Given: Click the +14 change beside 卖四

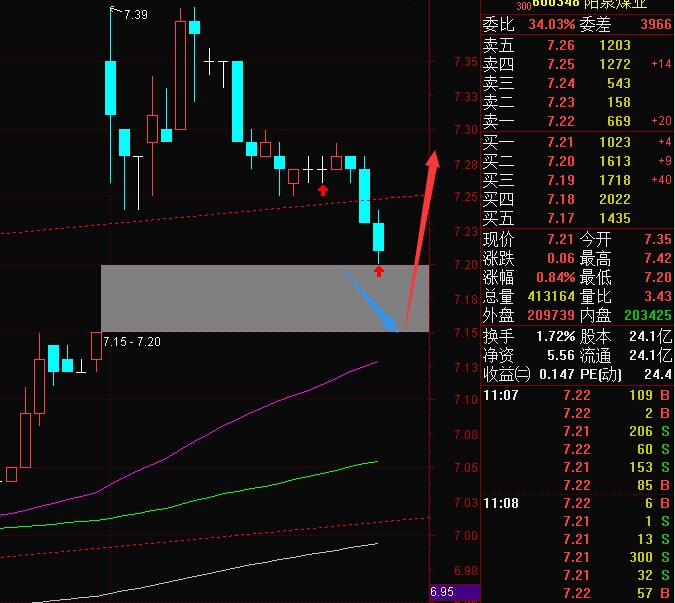Looking at the screenshot, I should [x=661, y=64].
